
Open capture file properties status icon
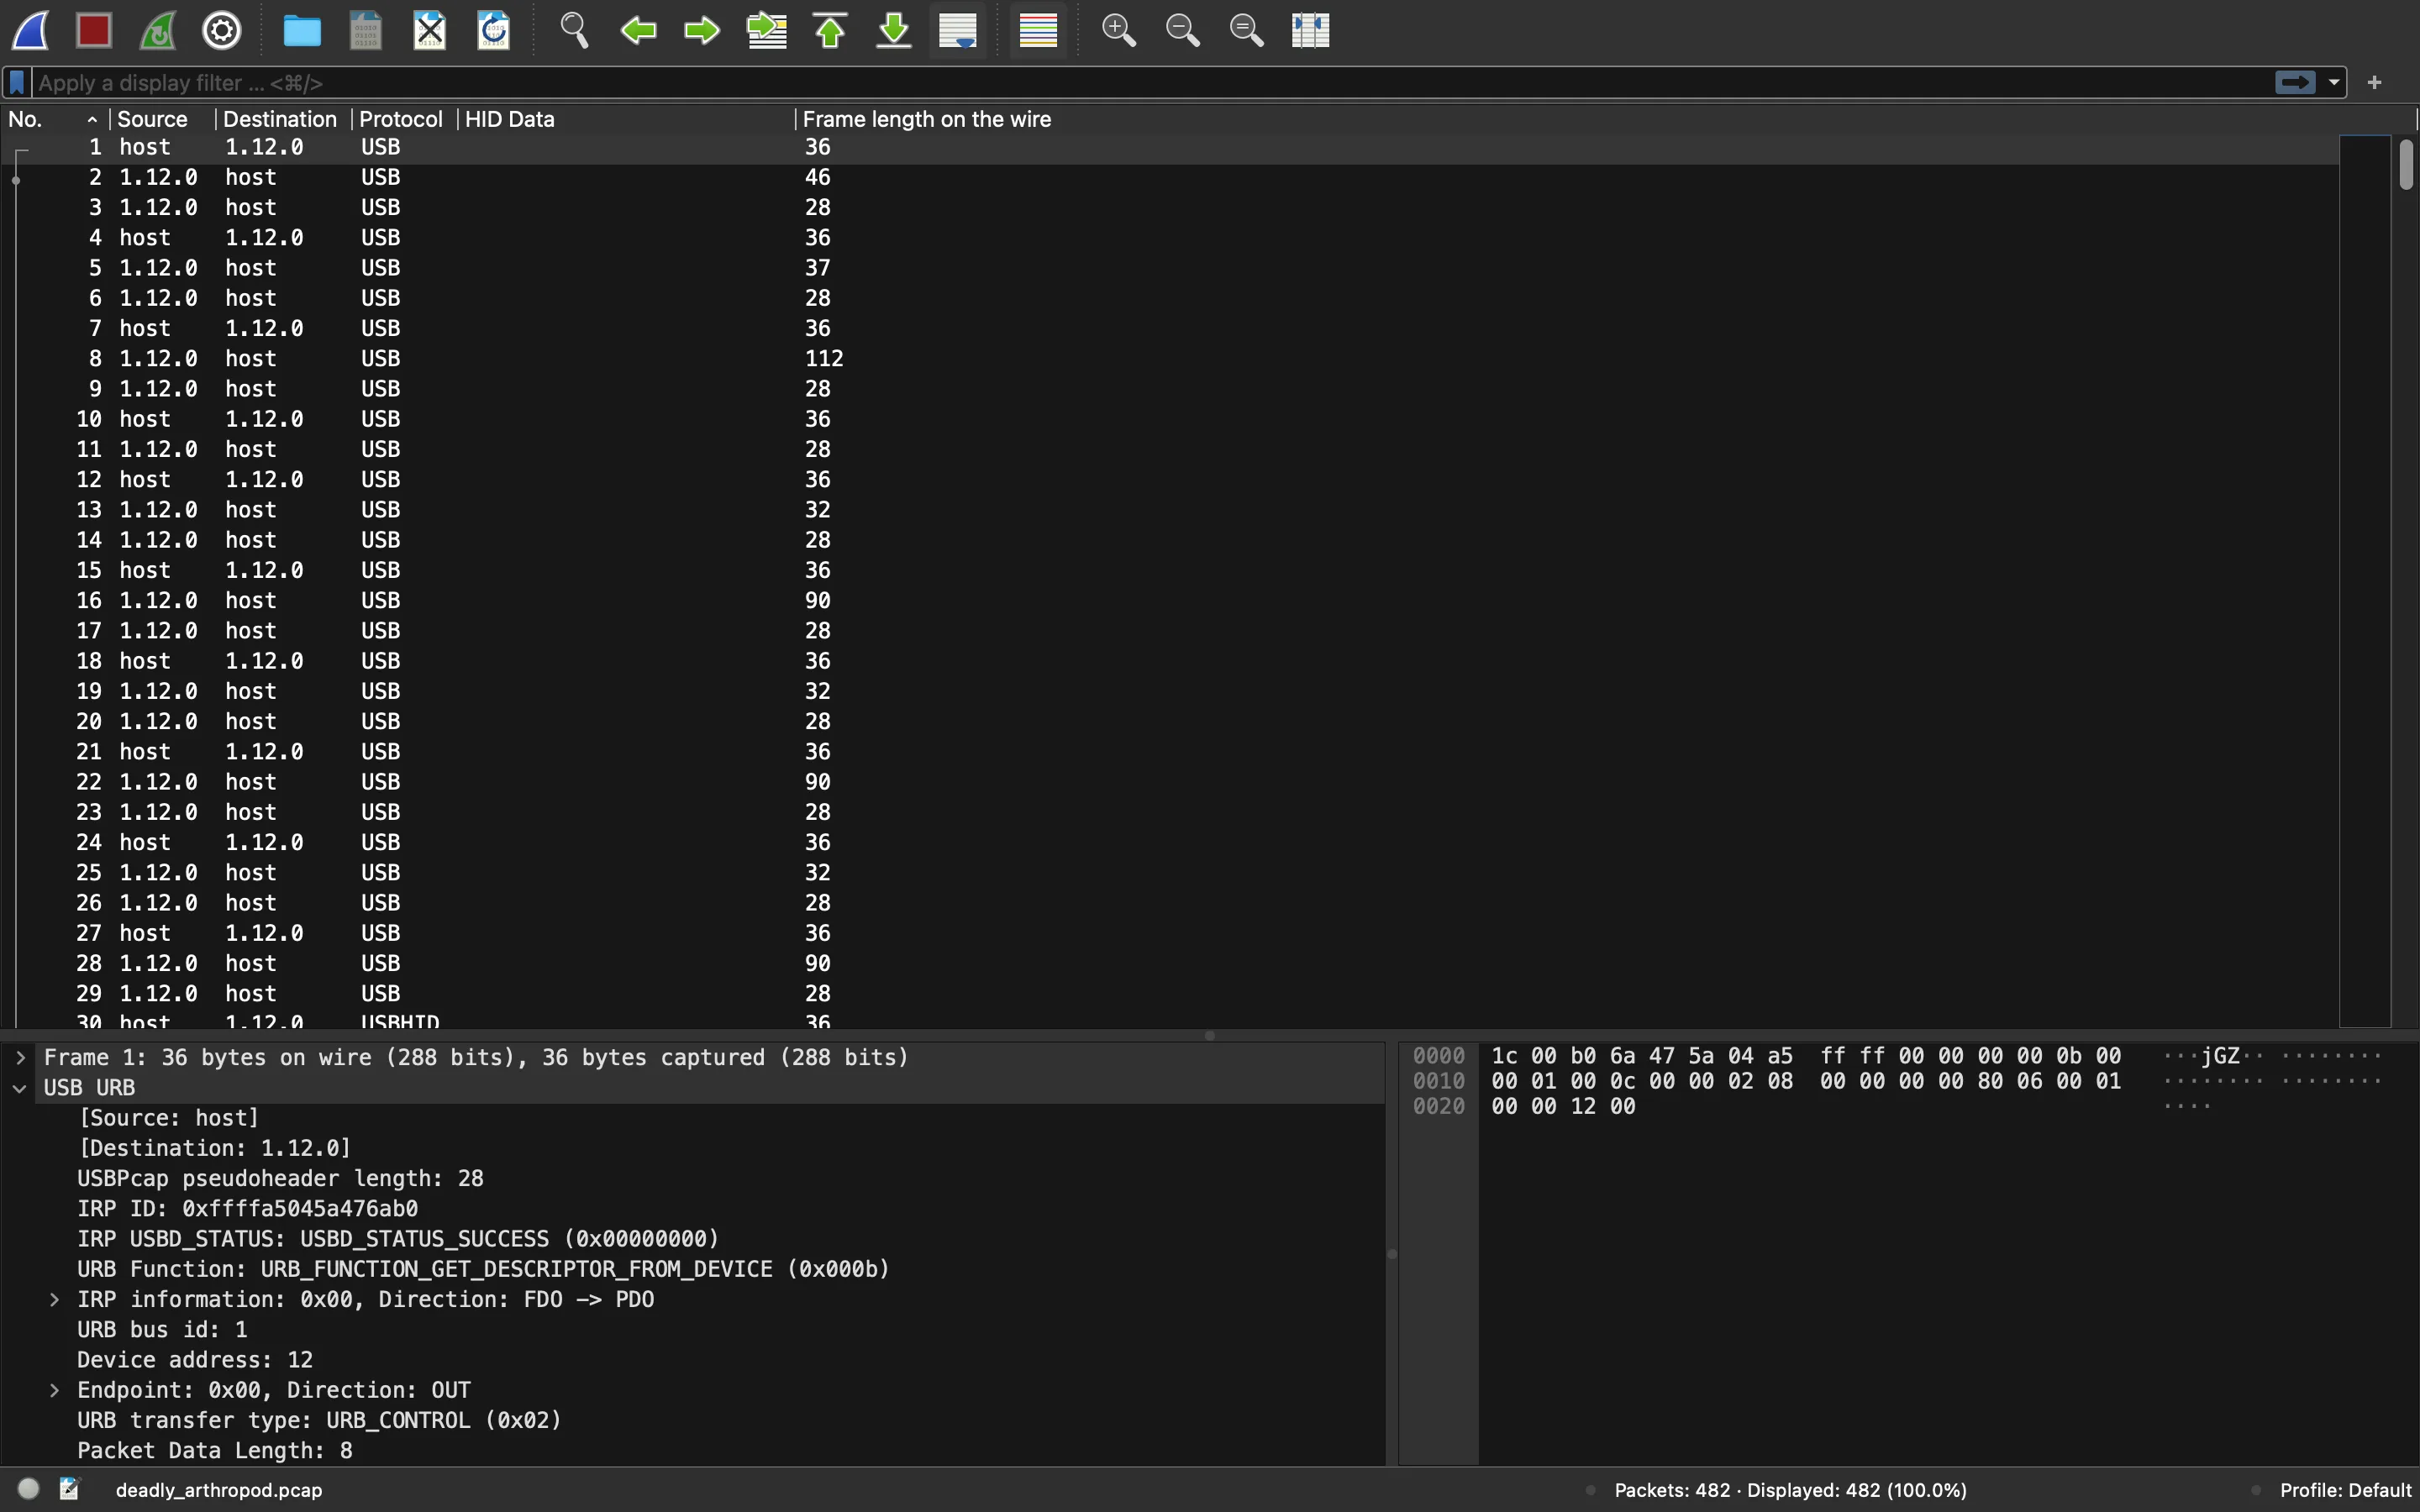tap(69, 1489)
